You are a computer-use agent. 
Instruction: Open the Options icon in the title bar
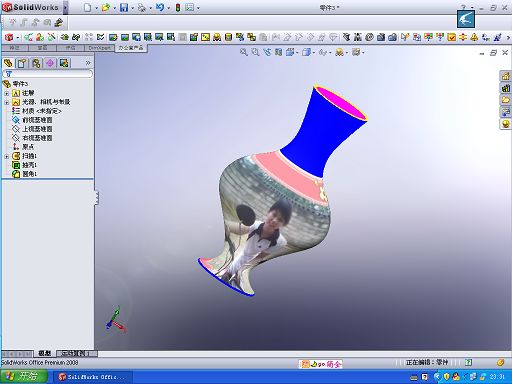click(x=189, y=7)
